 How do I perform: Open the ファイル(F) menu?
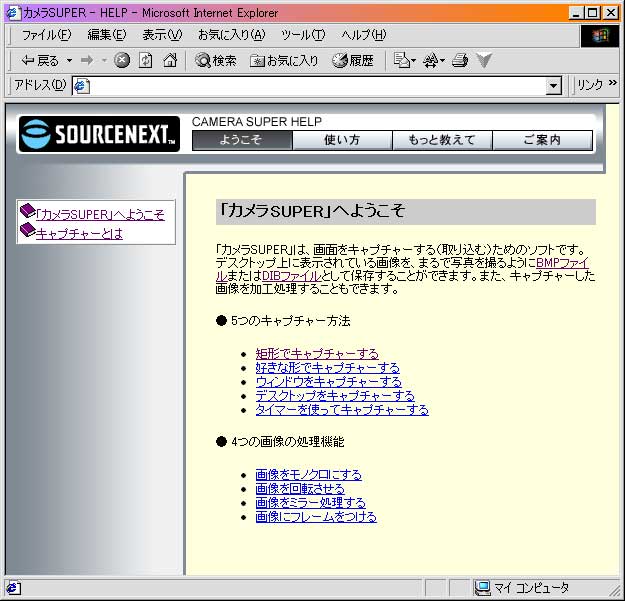click(47, 35)
